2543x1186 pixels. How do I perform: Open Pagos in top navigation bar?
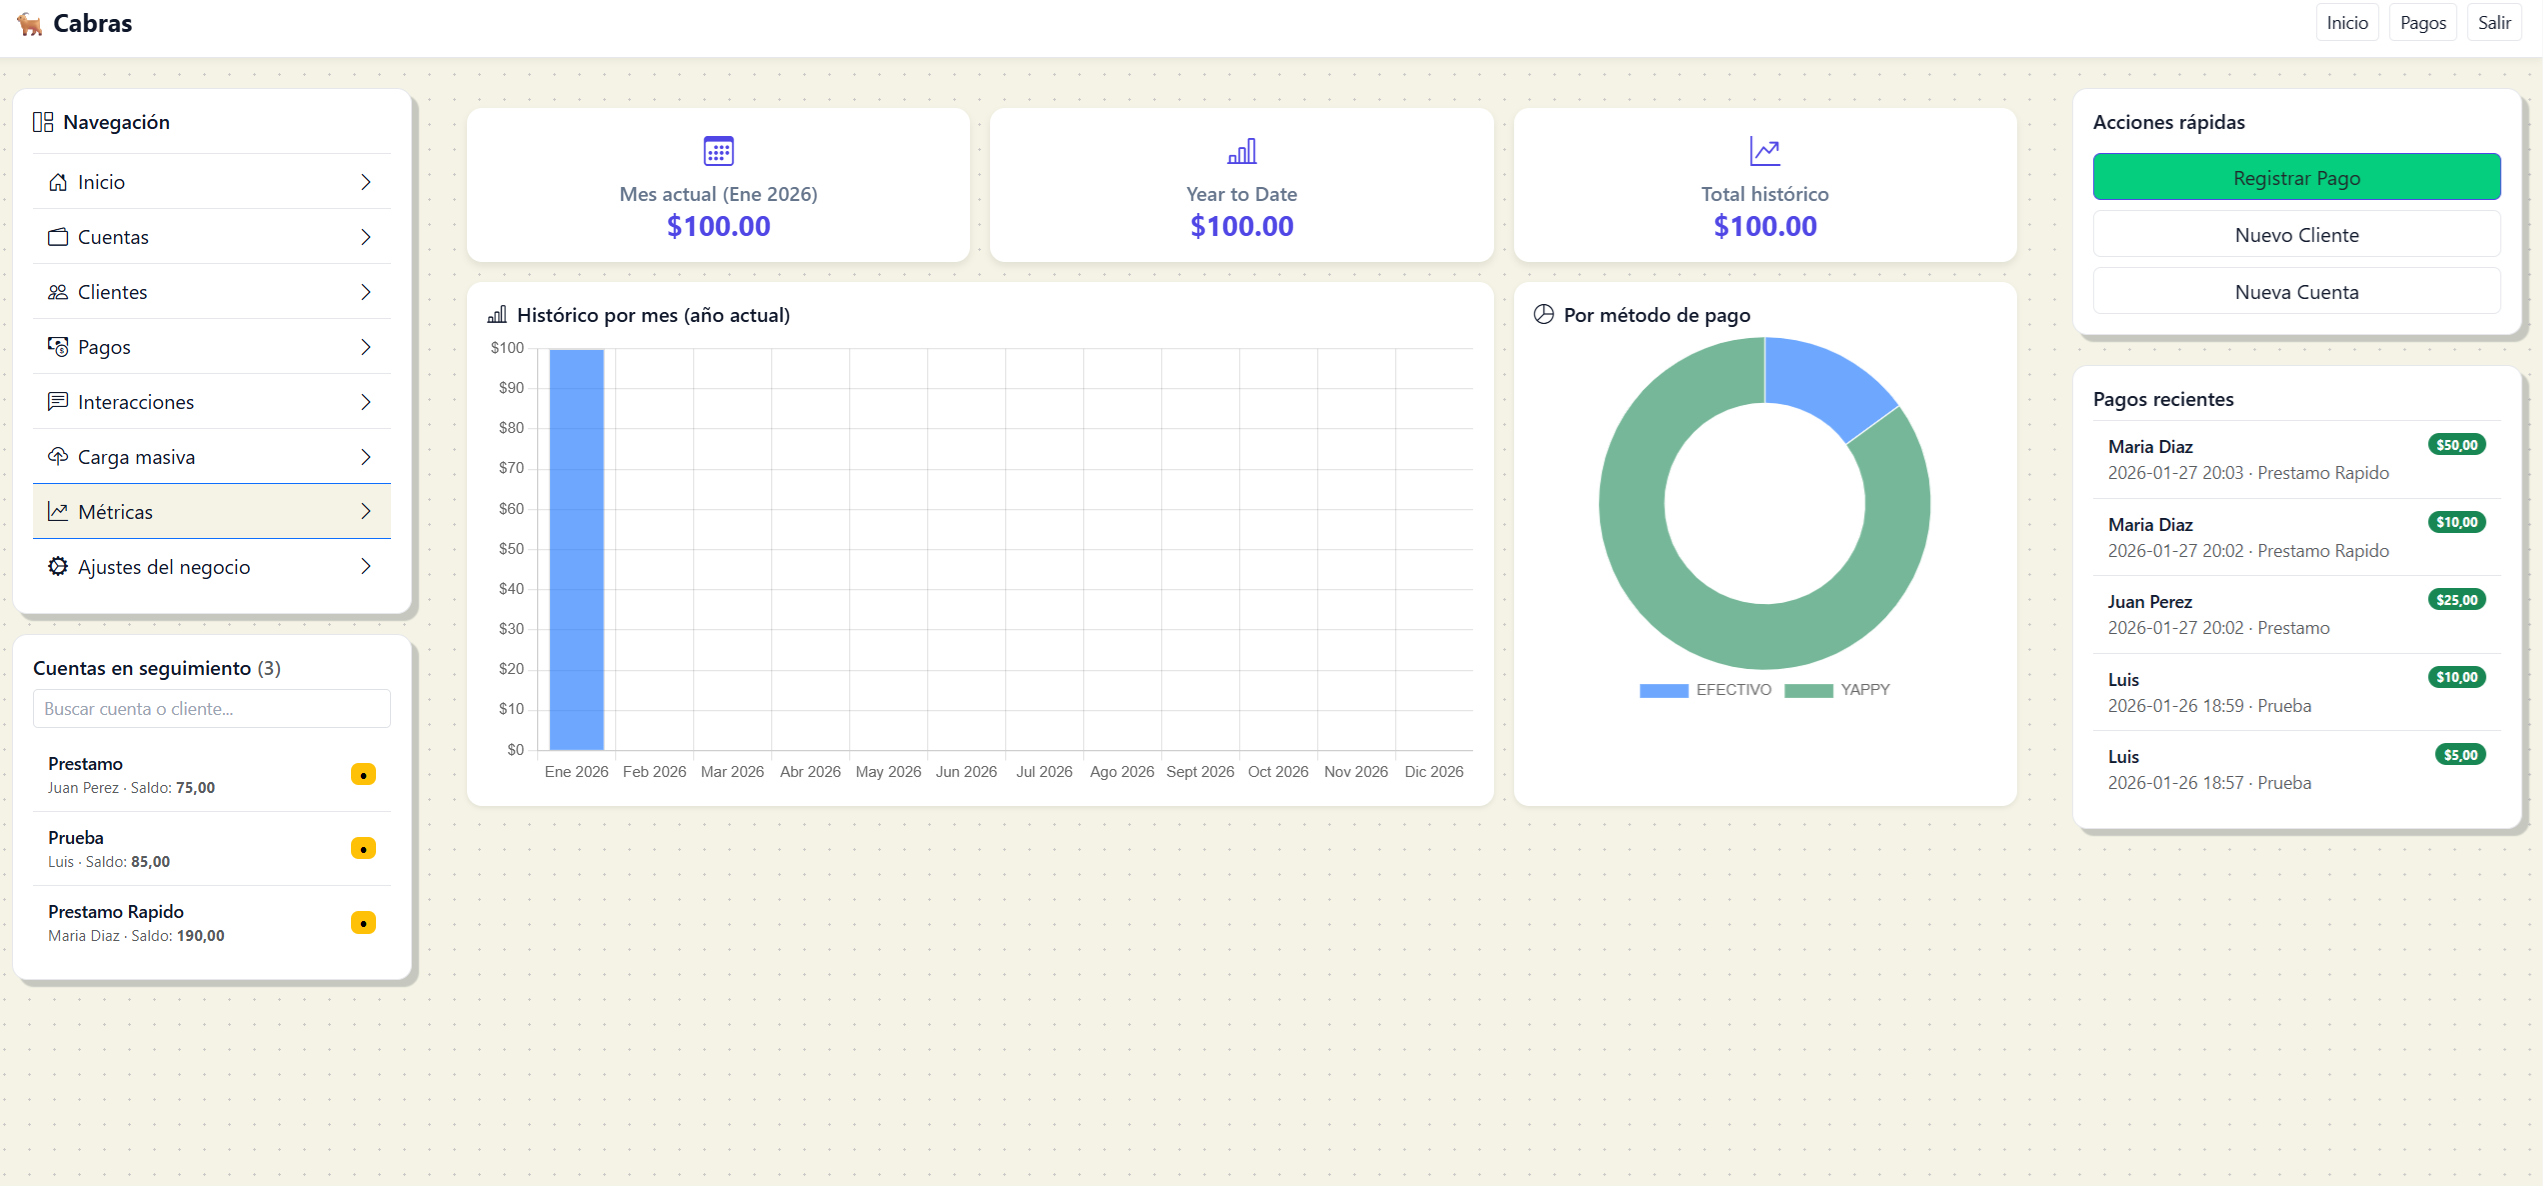pyautogui.click(x=2422, y=23)
